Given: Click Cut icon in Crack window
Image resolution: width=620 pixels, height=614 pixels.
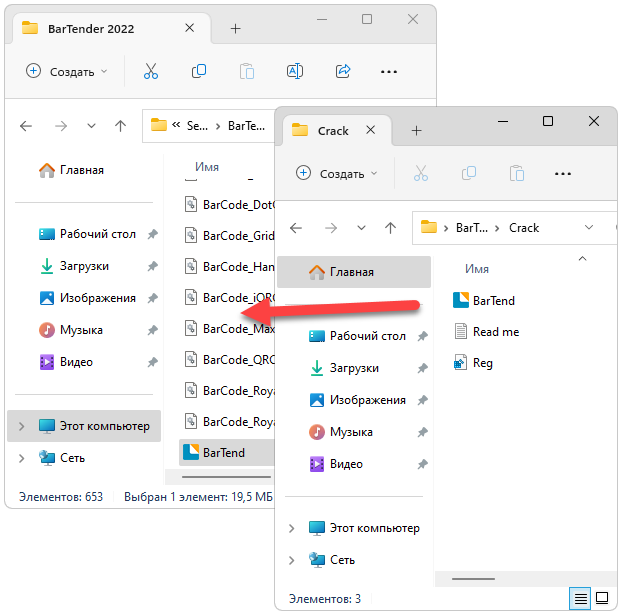Looking at the screenshot, I should [421, 173].
